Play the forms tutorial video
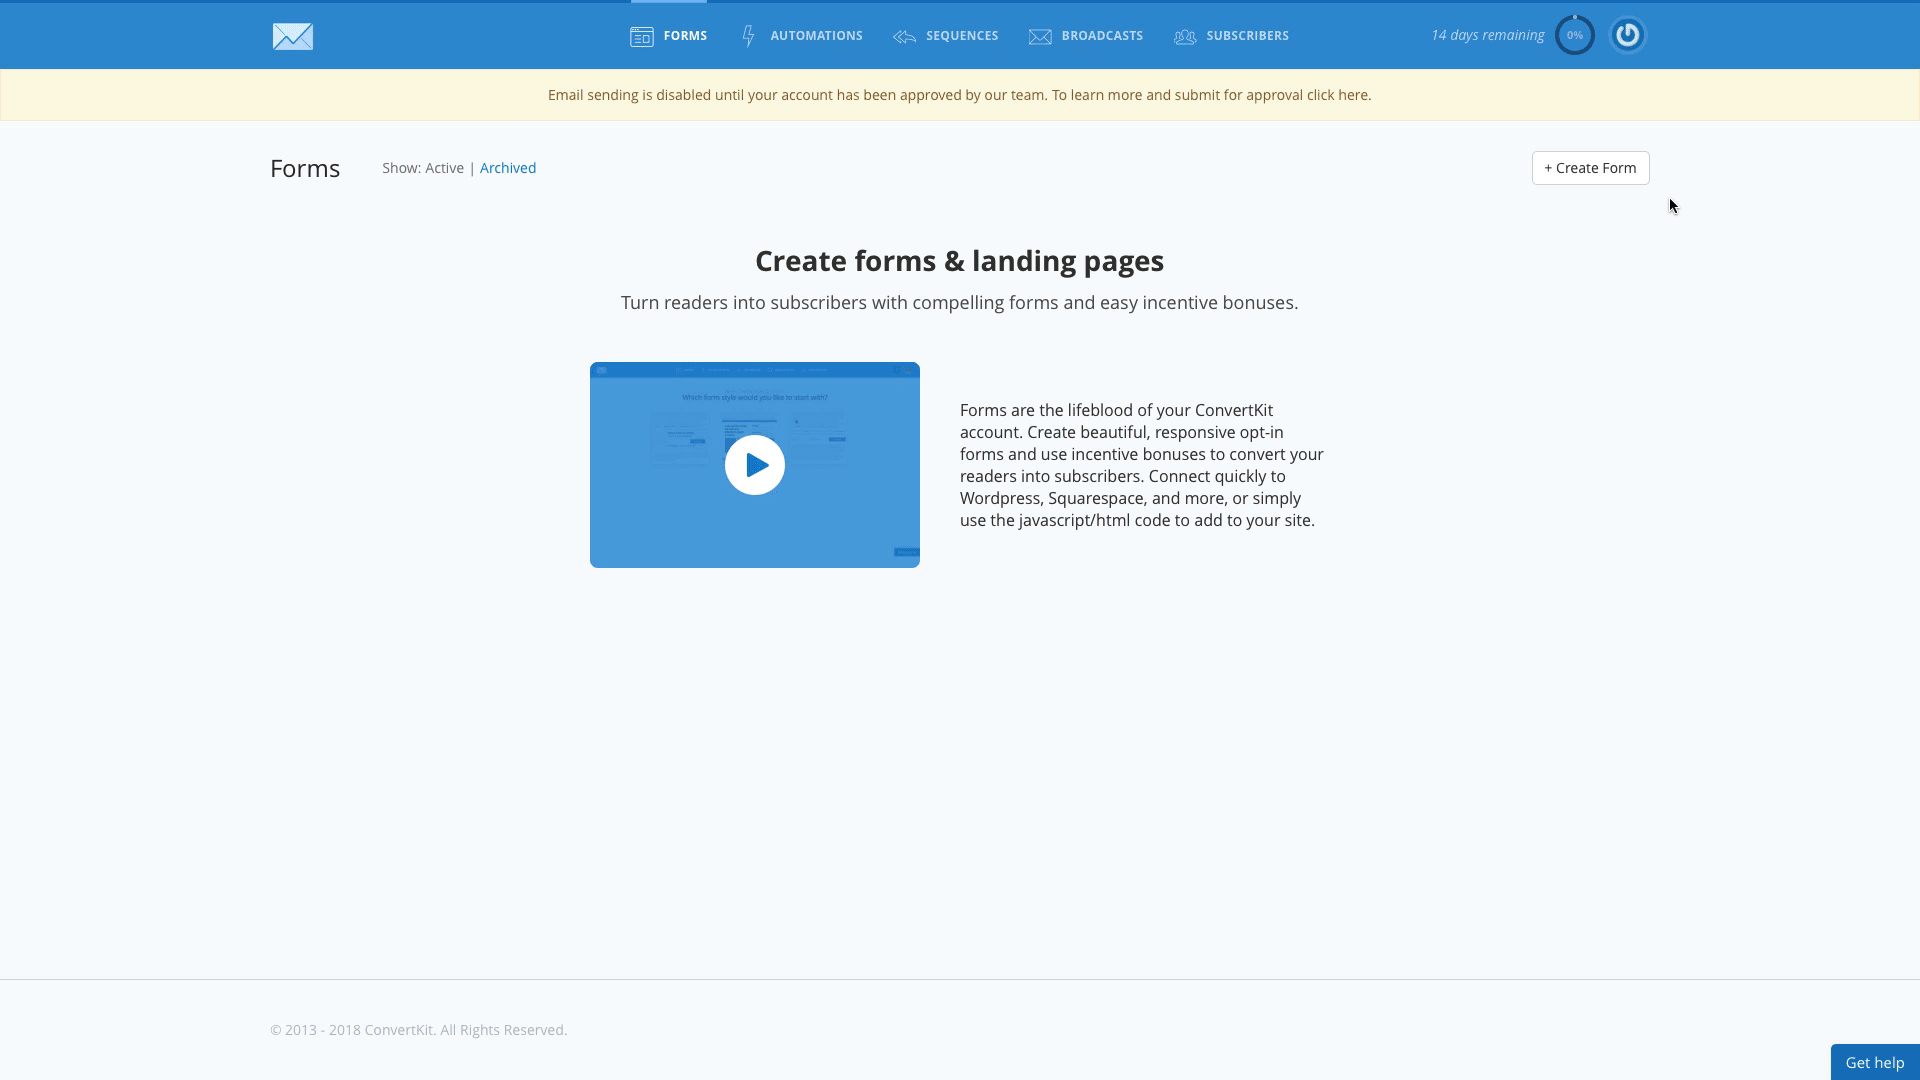The height and width of the screenshot is (1080, 1920). [x=755, y=465]
